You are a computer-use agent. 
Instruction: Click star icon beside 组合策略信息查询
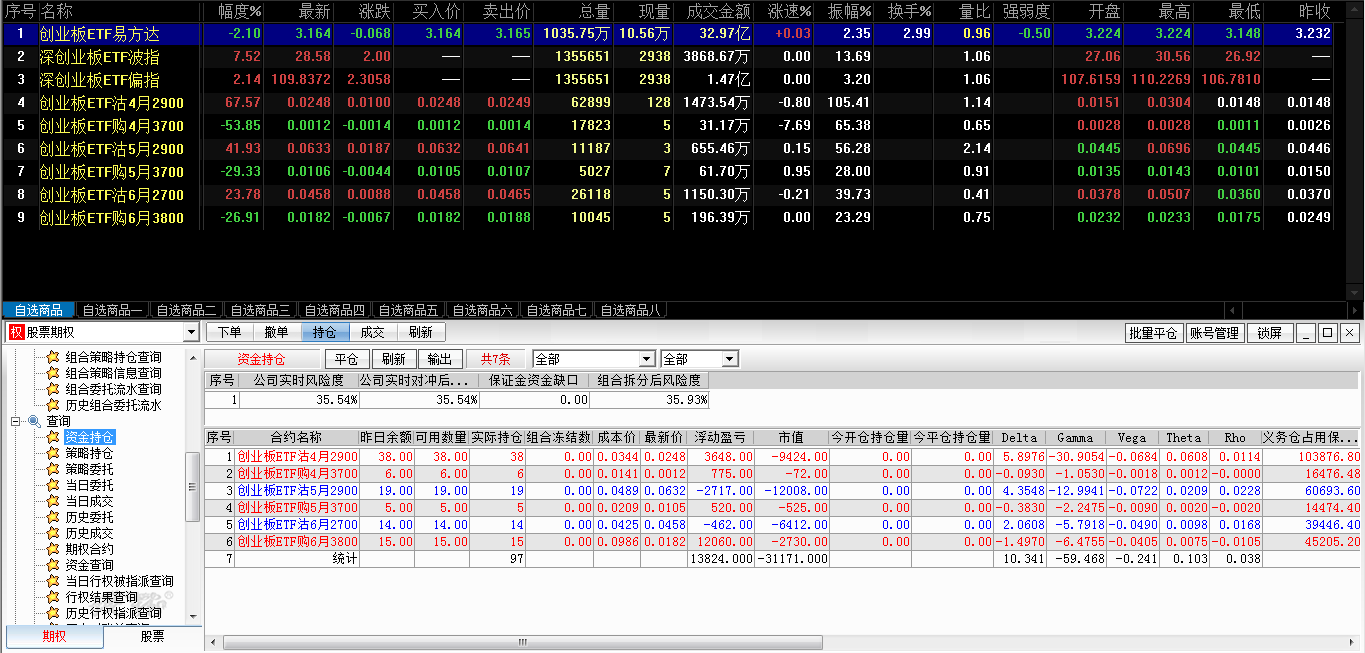pyautogui.click(x=53, y=373)
